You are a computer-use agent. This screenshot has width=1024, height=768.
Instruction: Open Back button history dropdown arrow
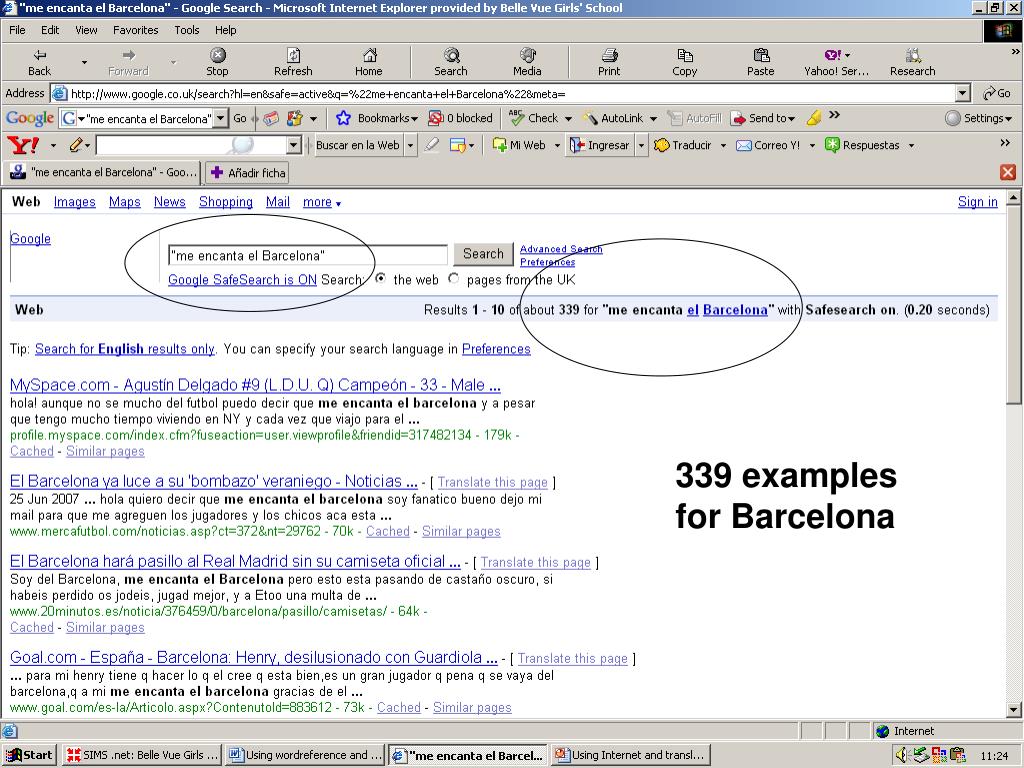[x=84, y=62]
